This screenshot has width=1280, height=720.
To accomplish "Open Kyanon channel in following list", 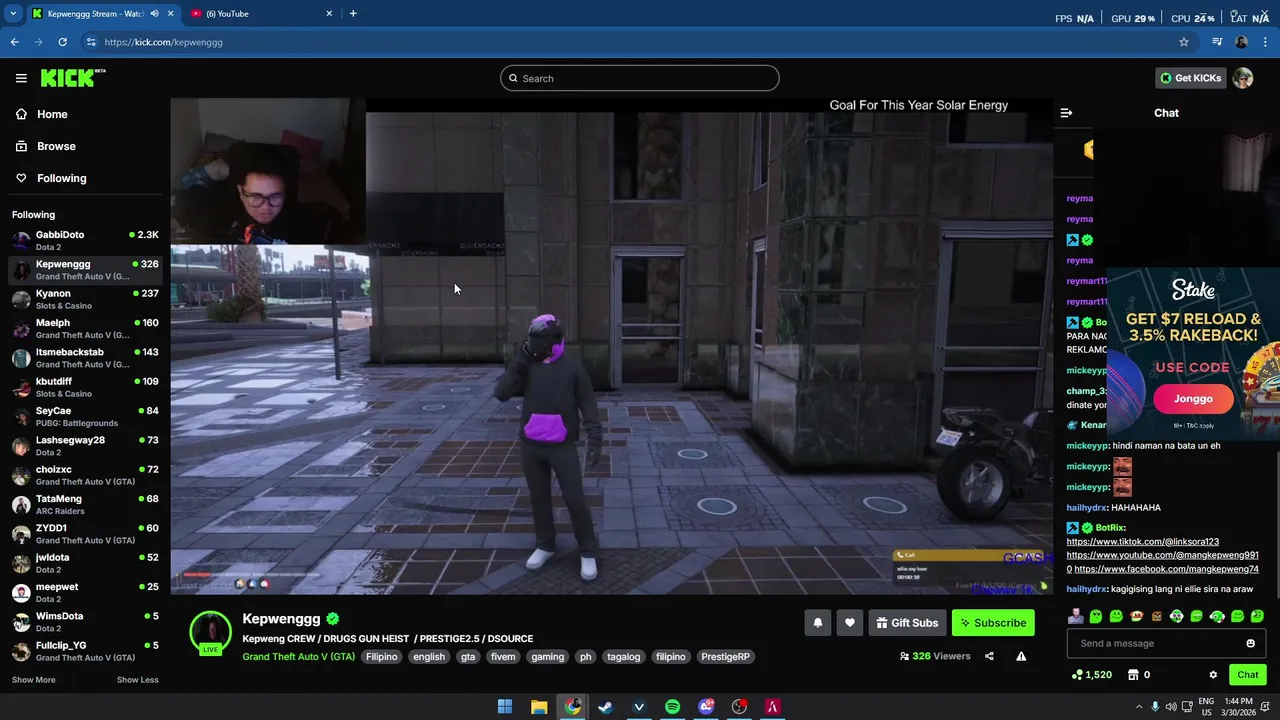I will click(85, 299).
